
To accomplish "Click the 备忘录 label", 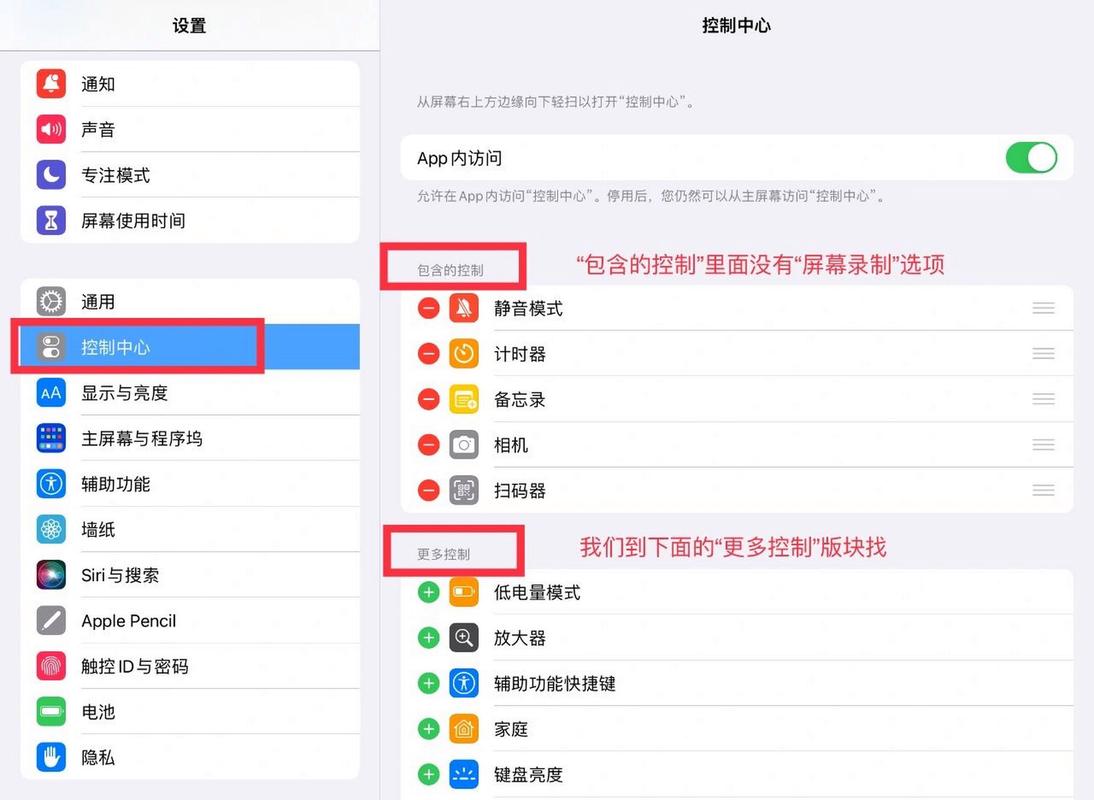I will coord(520,399).
